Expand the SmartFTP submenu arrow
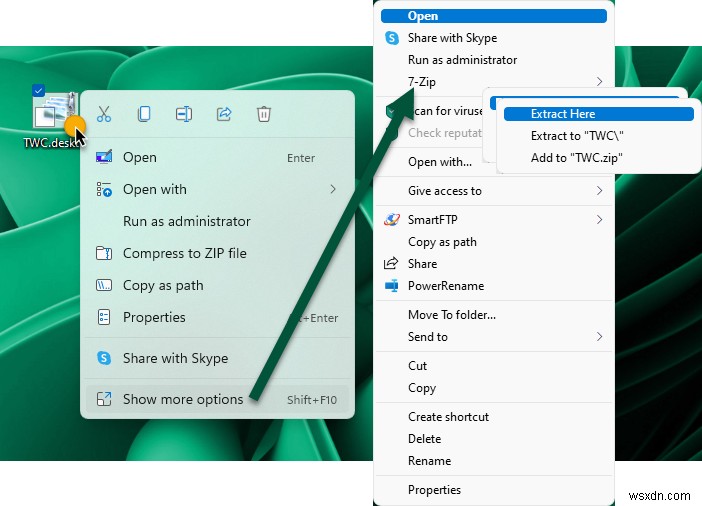The image size is (702, 506). pyautogui.click(x=599, y=219)
